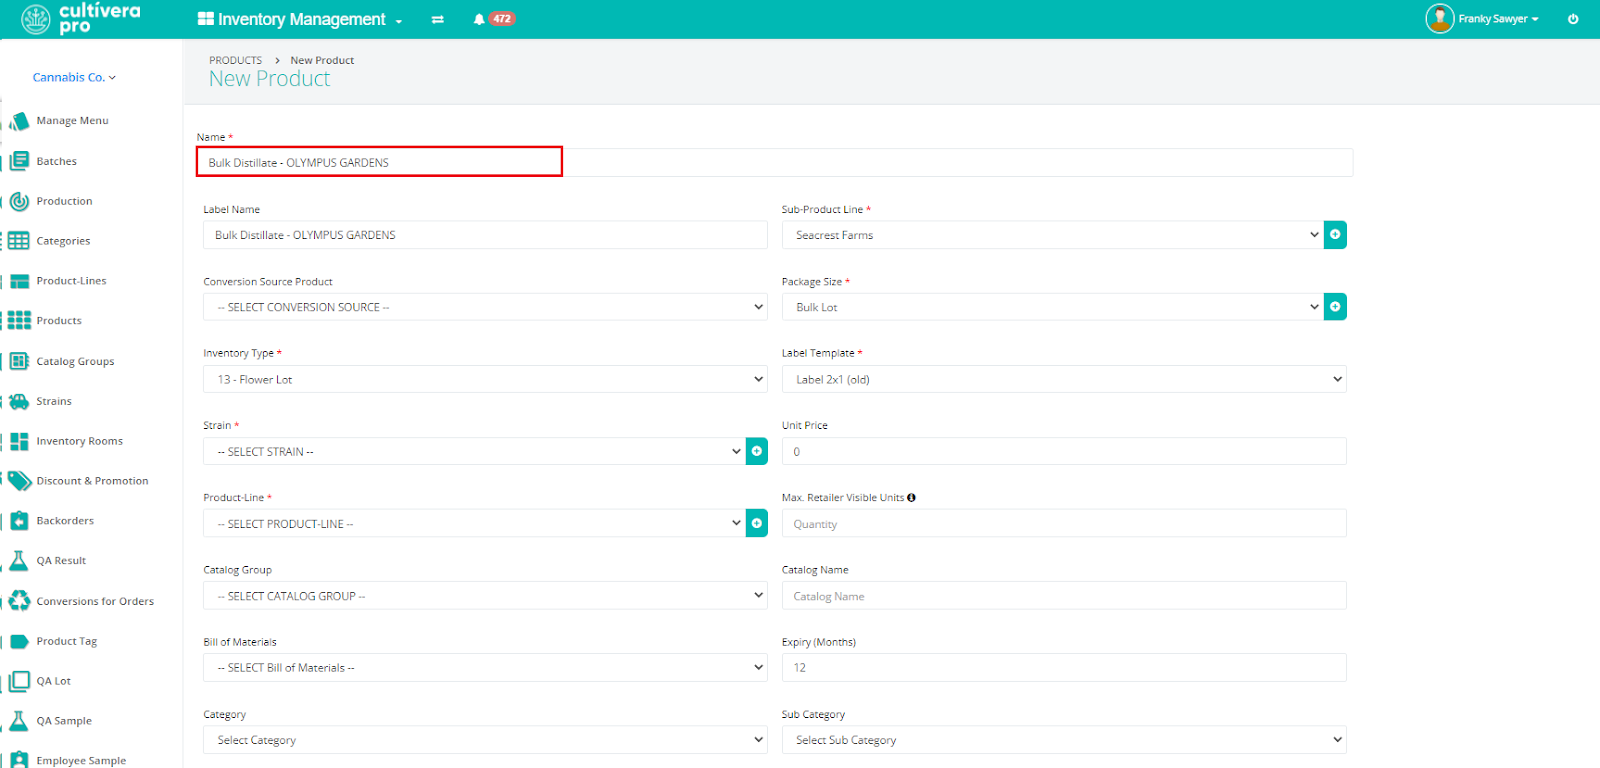The width and height of the screenshot is (1600, 768).
Task: Open the Batches icon in sidebar
Action: pyautogui.click(x=19, y=161)
